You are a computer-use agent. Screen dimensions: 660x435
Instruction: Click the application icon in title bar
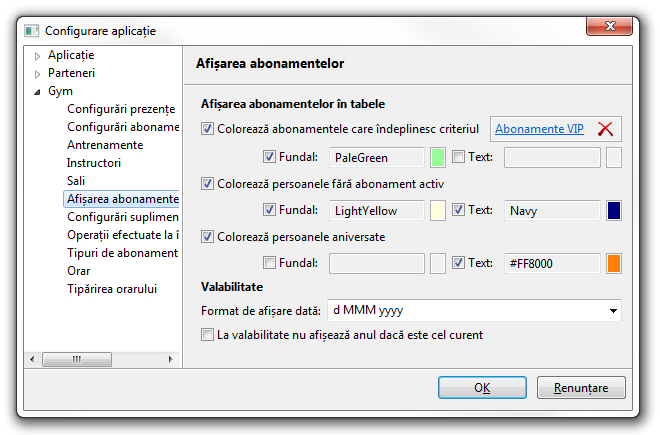pyautogui.click(x=32, y=31)
